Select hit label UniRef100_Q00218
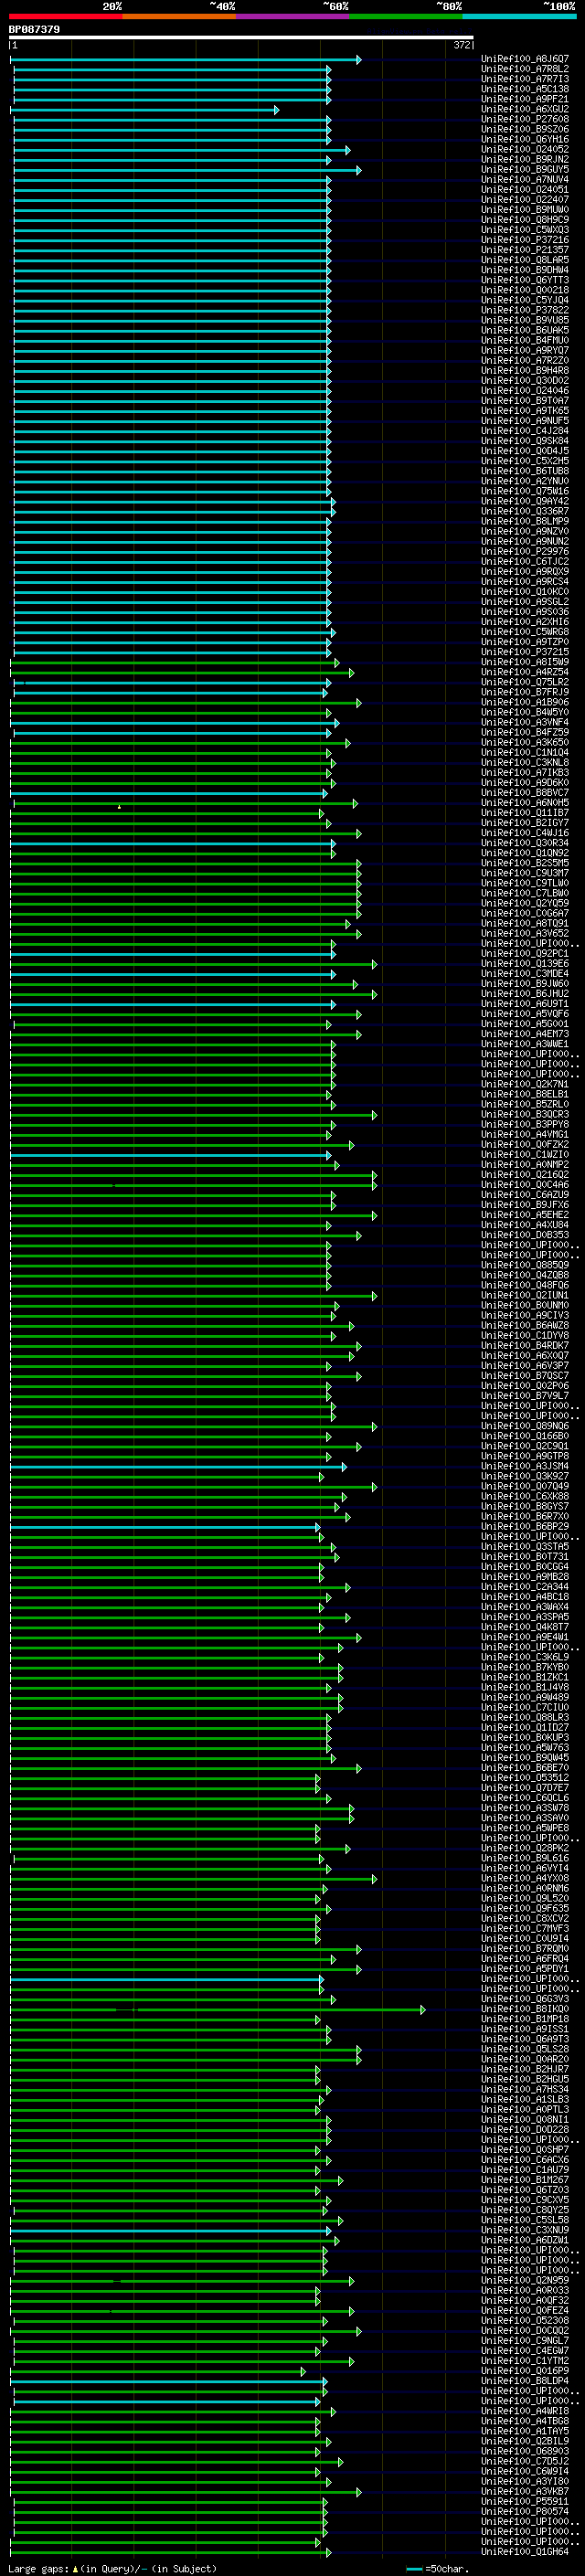This screenshot has width=585, height=2576. click(525, 290)
